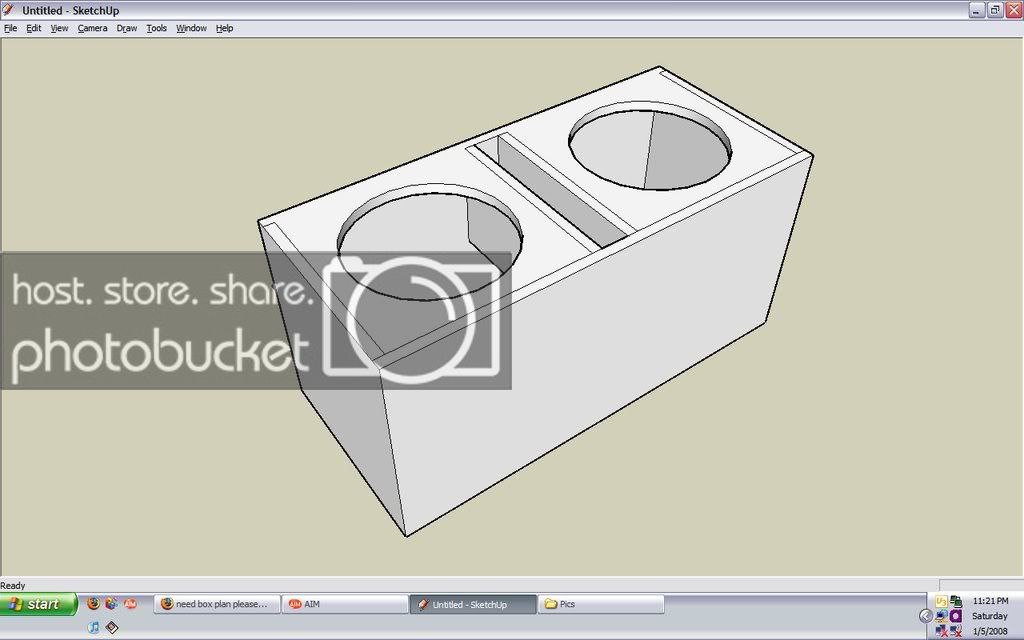
Task: Launch the colorful cube Quick Launch icon
Action: pos(112,603)
